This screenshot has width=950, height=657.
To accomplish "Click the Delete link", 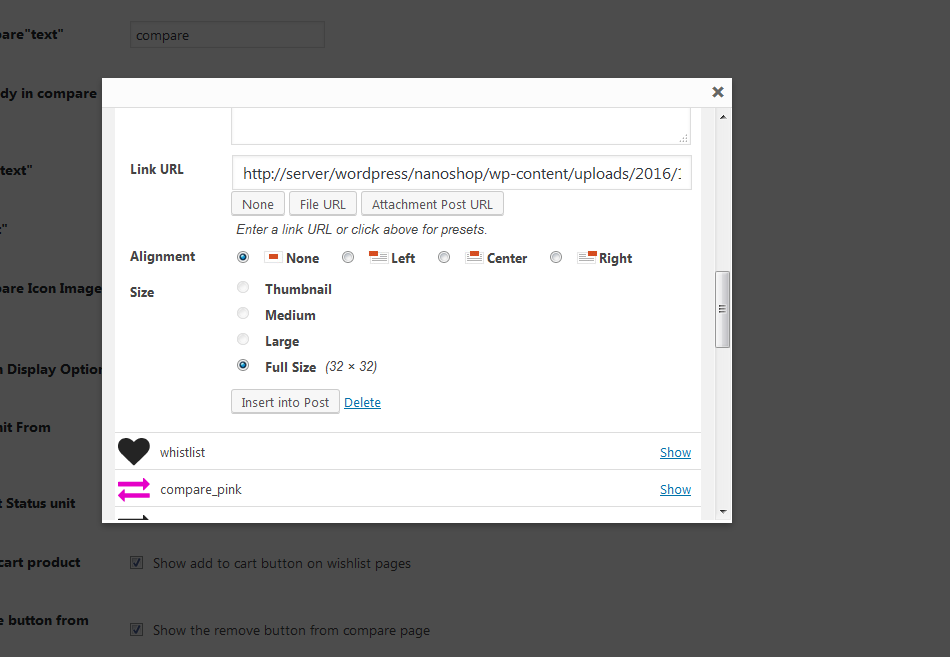I will click(x=362, y=402).
